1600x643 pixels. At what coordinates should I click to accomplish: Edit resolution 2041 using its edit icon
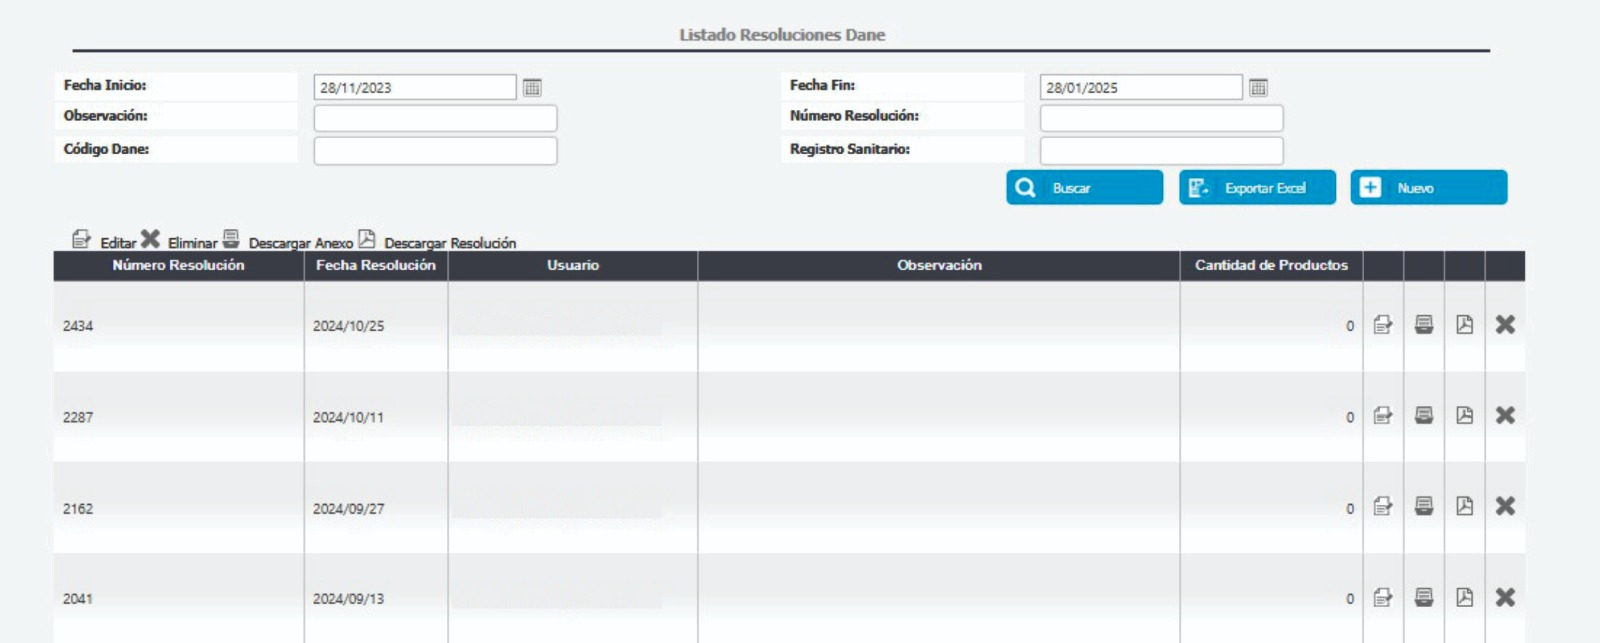pyautogui.click(x=1383, y=598)
